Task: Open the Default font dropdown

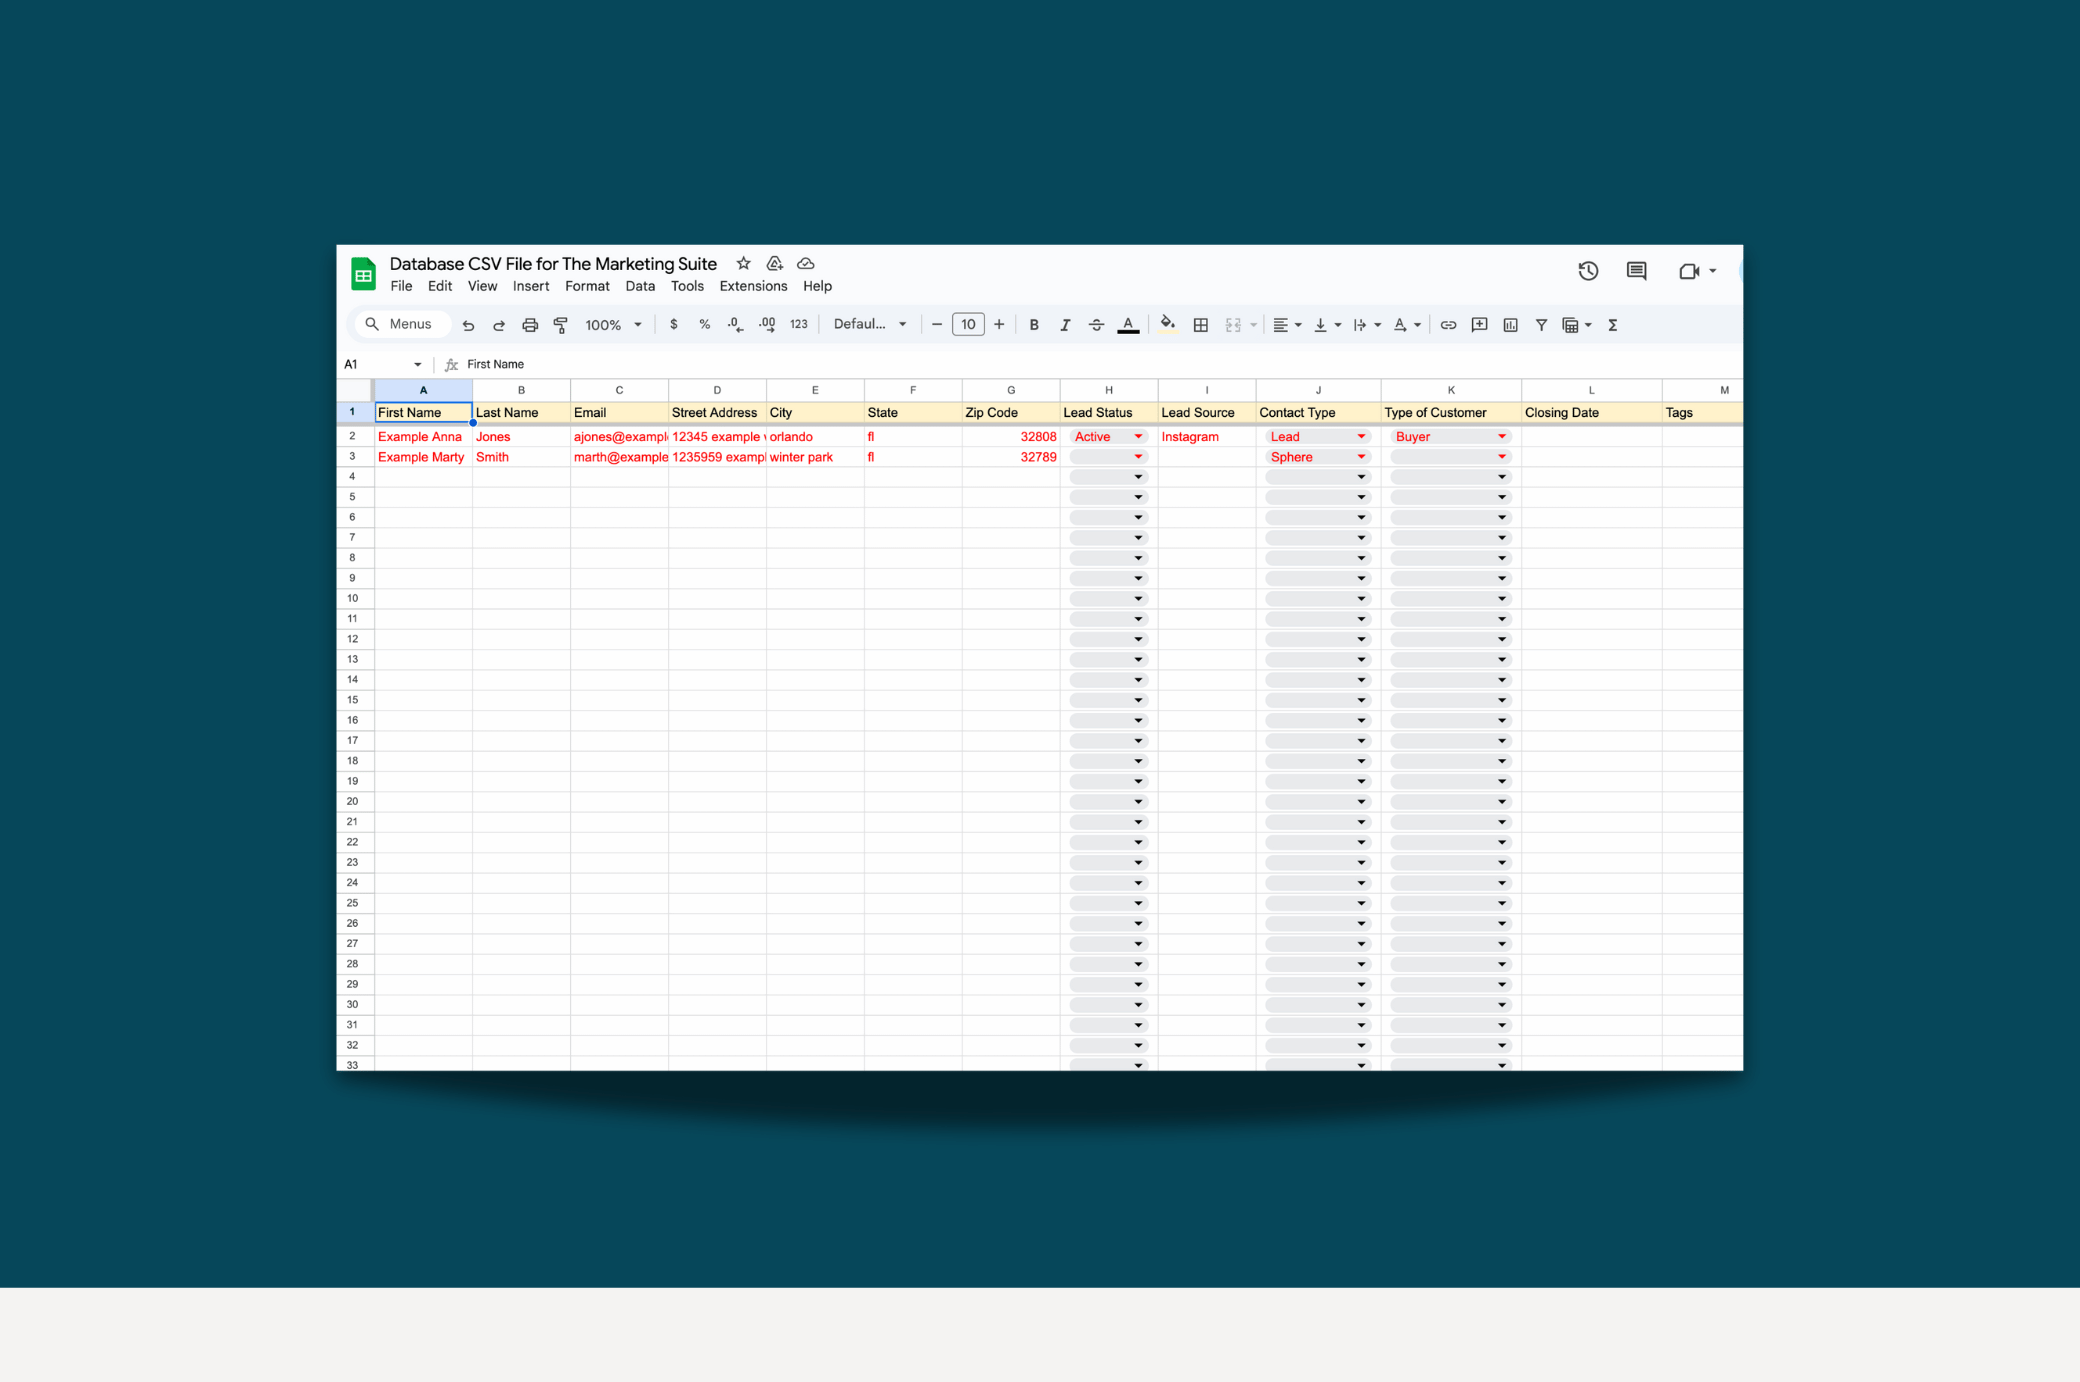Action: 870,324
